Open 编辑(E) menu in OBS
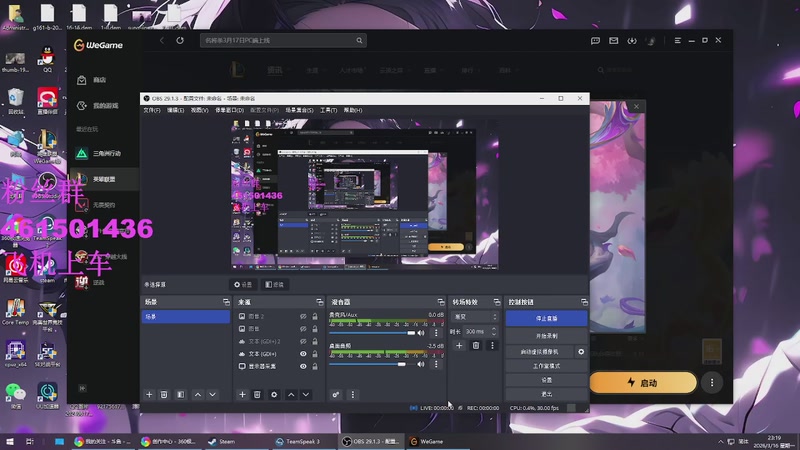The height and width of the screenshot is (450, 800). [175, 110]
